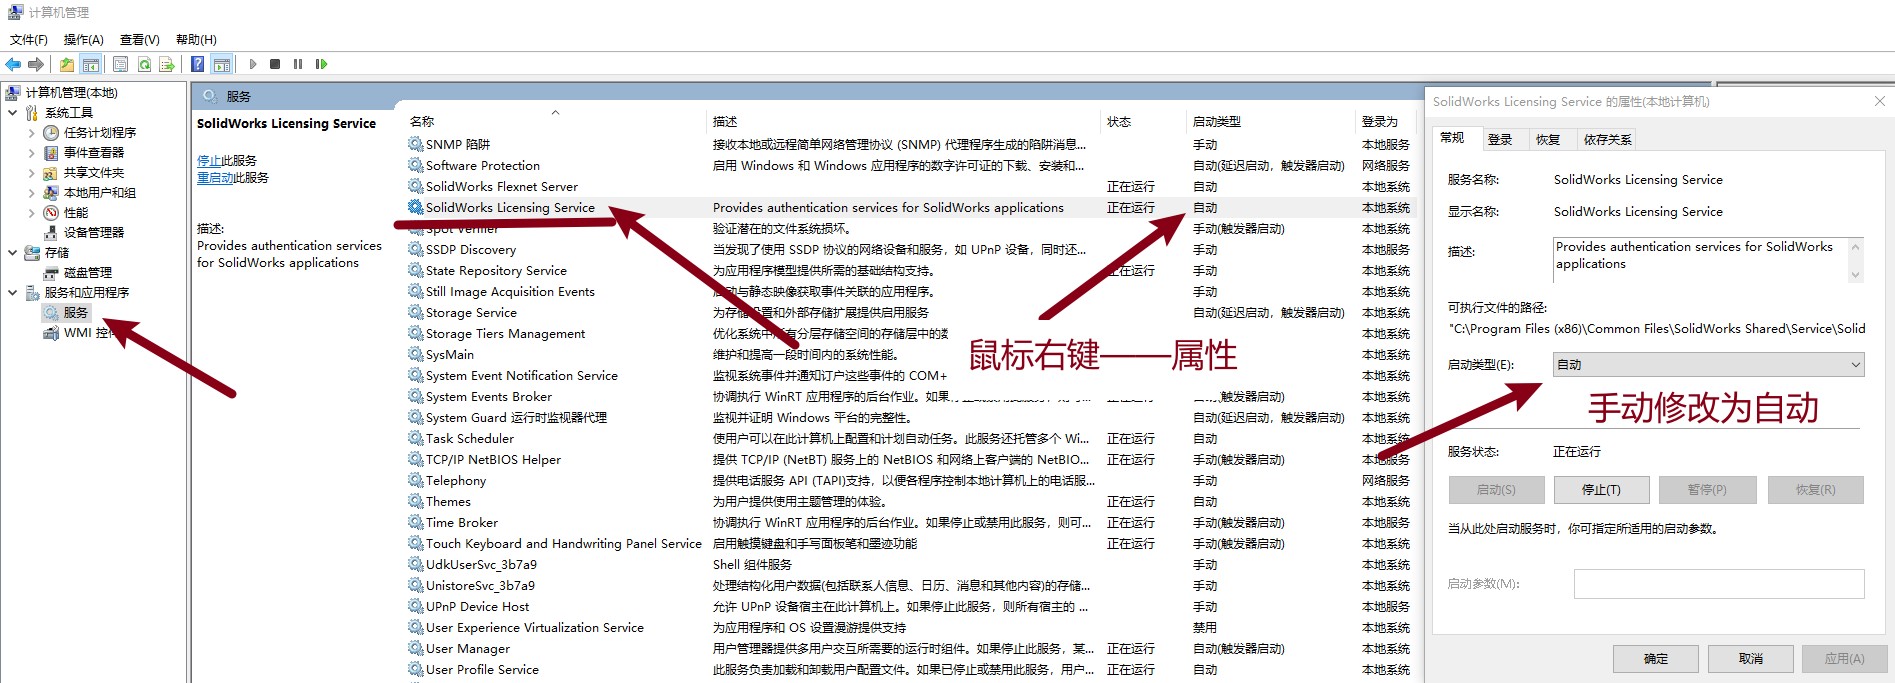Expand the 任务计划程序 tree node

tap(31, 132)
